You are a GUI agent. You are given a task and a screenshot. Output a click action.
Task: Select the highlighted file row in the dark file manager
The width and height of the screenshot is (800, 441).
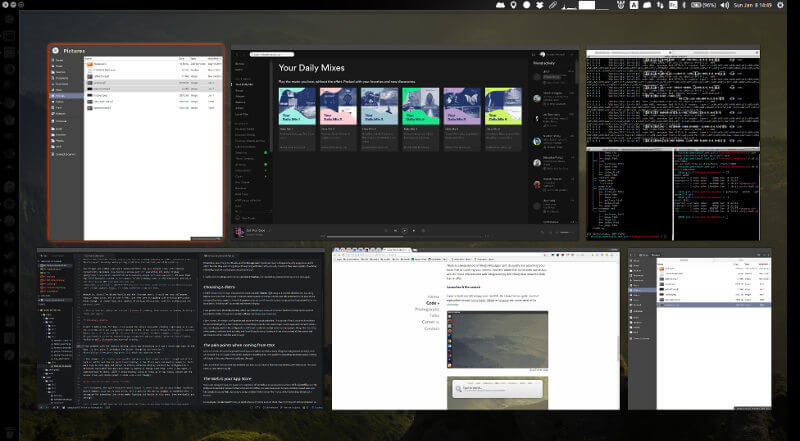[714, 305]
